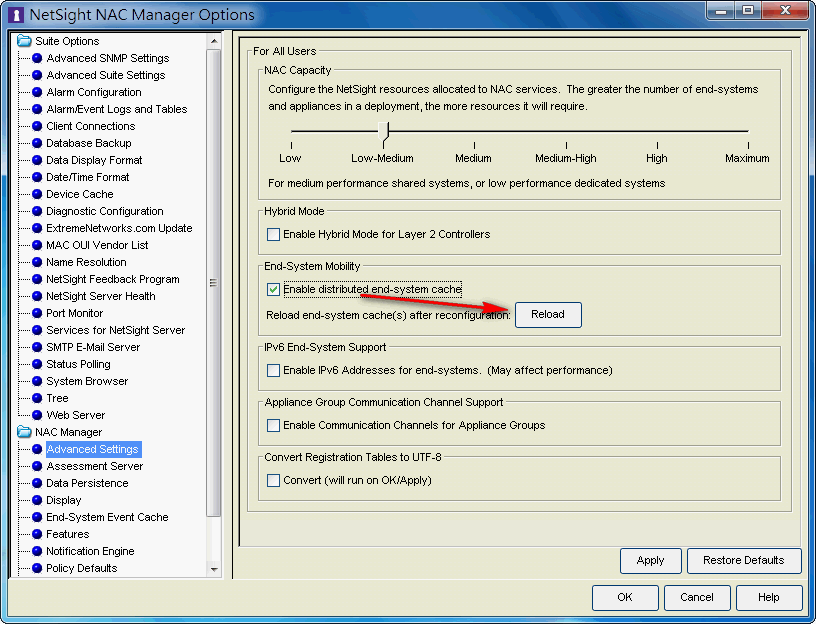Click the NetSight app icon in title bar
This screenshot has width=816, height=624.
point(16,14)
